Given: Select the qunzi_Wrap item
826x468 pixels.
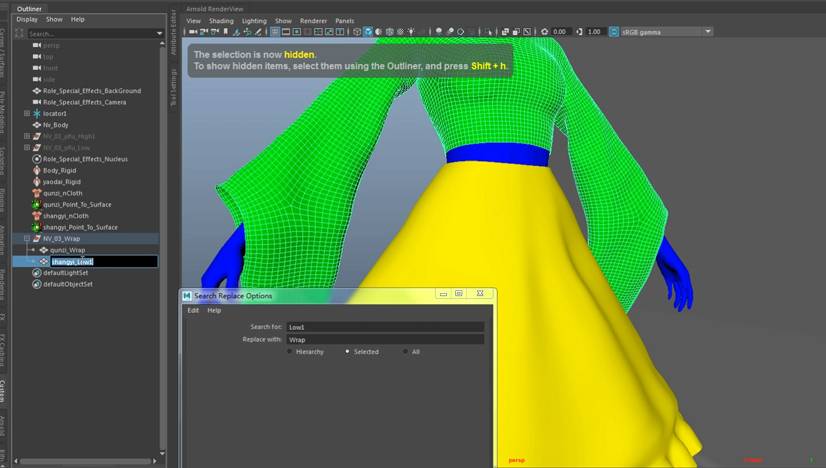Looking at the screenshot, I should 67,250.
